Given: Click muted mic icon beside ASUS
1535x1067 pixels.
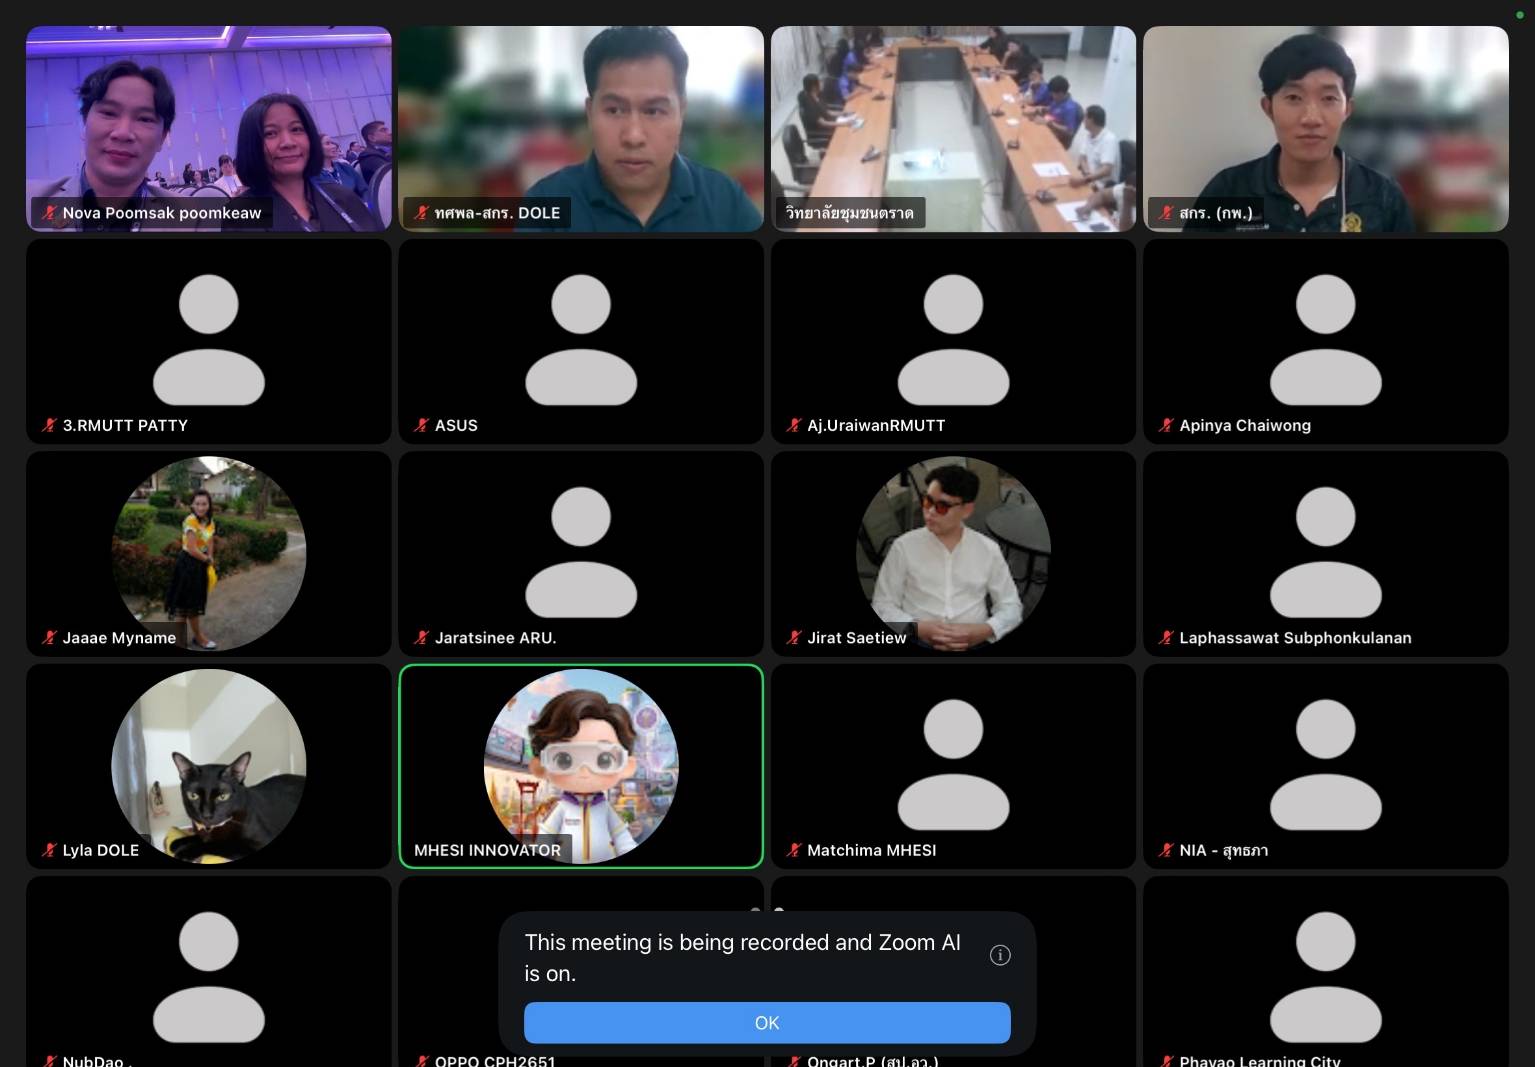Looking at the screenshot, I should tap(421, 425).
